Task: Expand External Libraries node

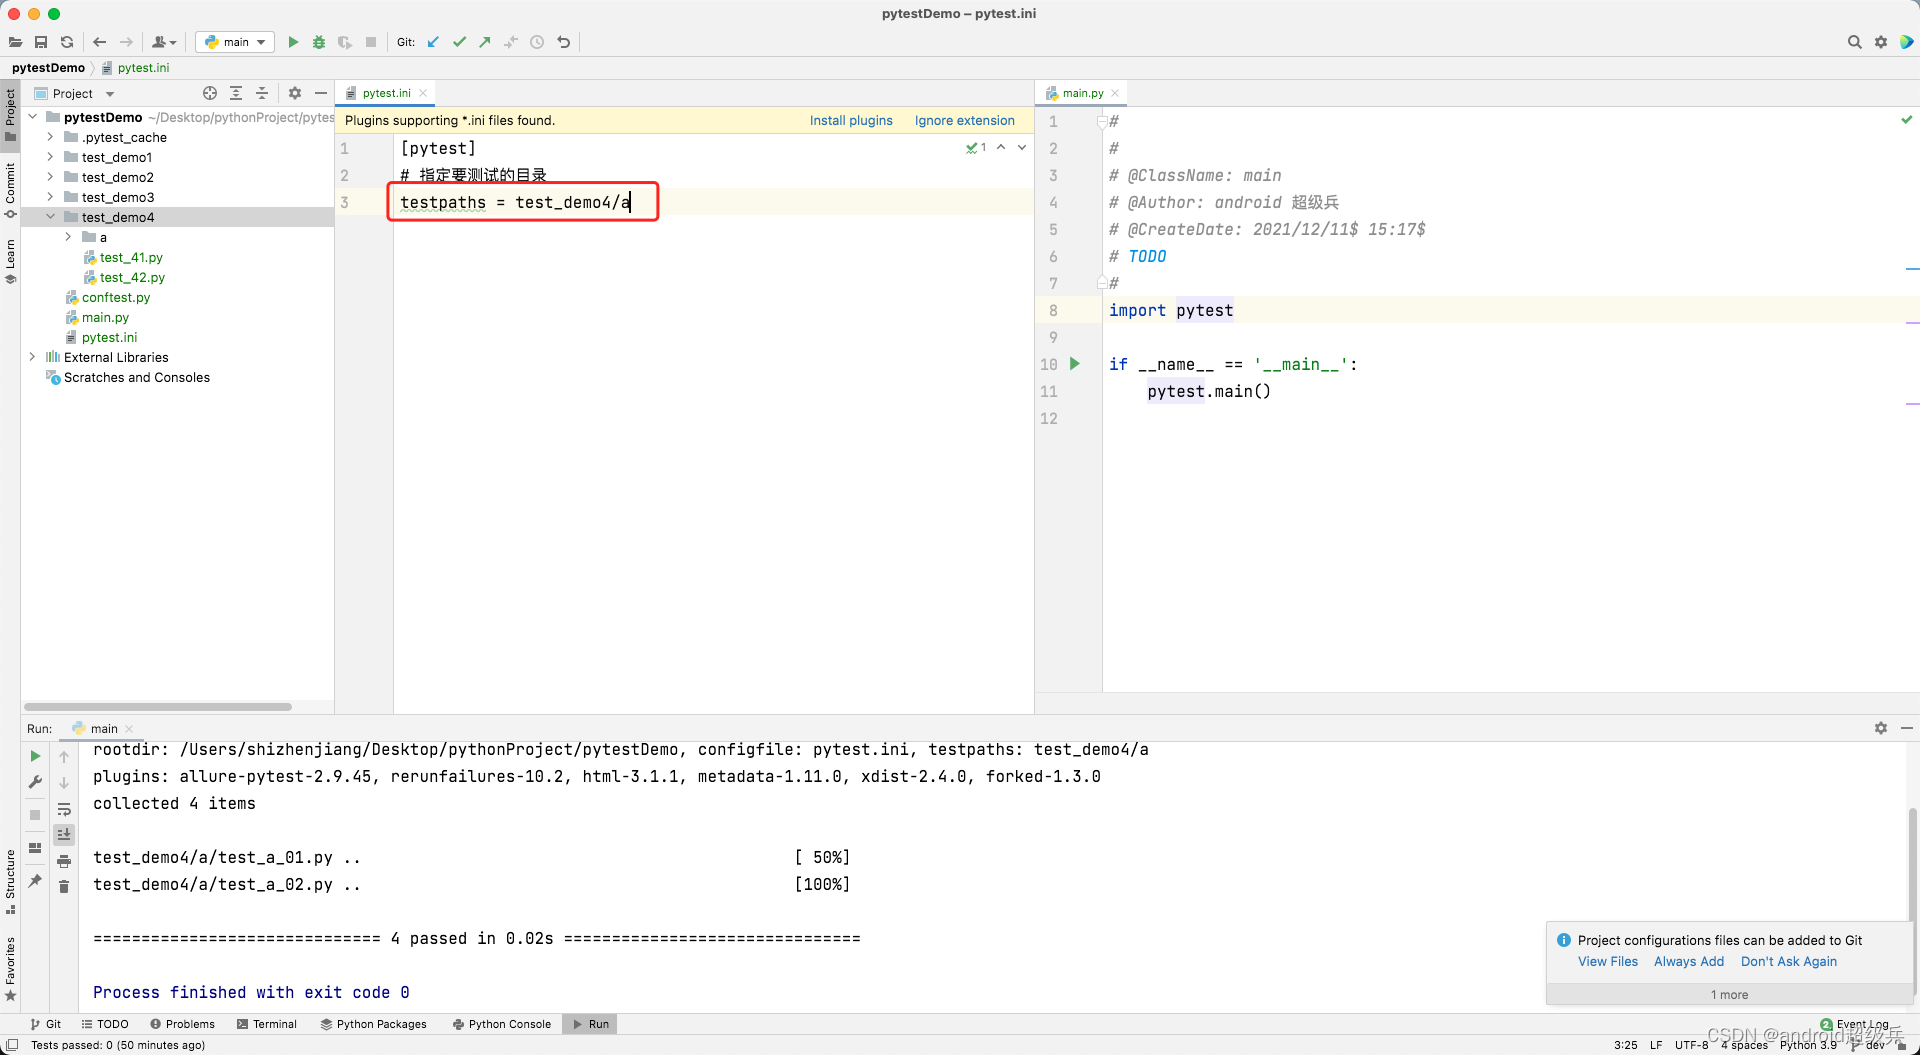Action: point(33,357)
